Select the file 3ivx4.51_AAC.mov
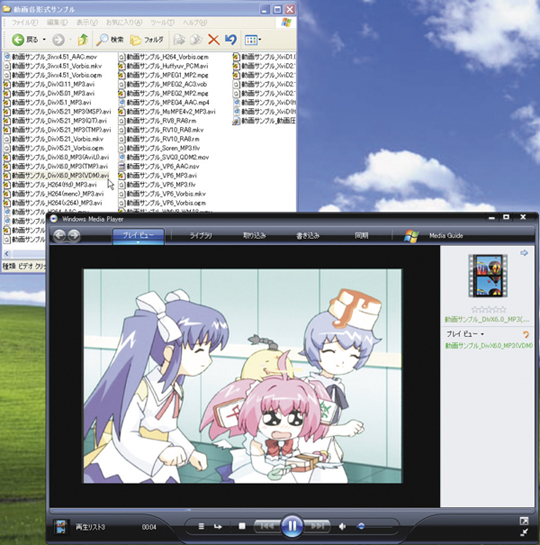Viewport: 540px width, 545px height. pyautogui.click(x=50, y=57)
